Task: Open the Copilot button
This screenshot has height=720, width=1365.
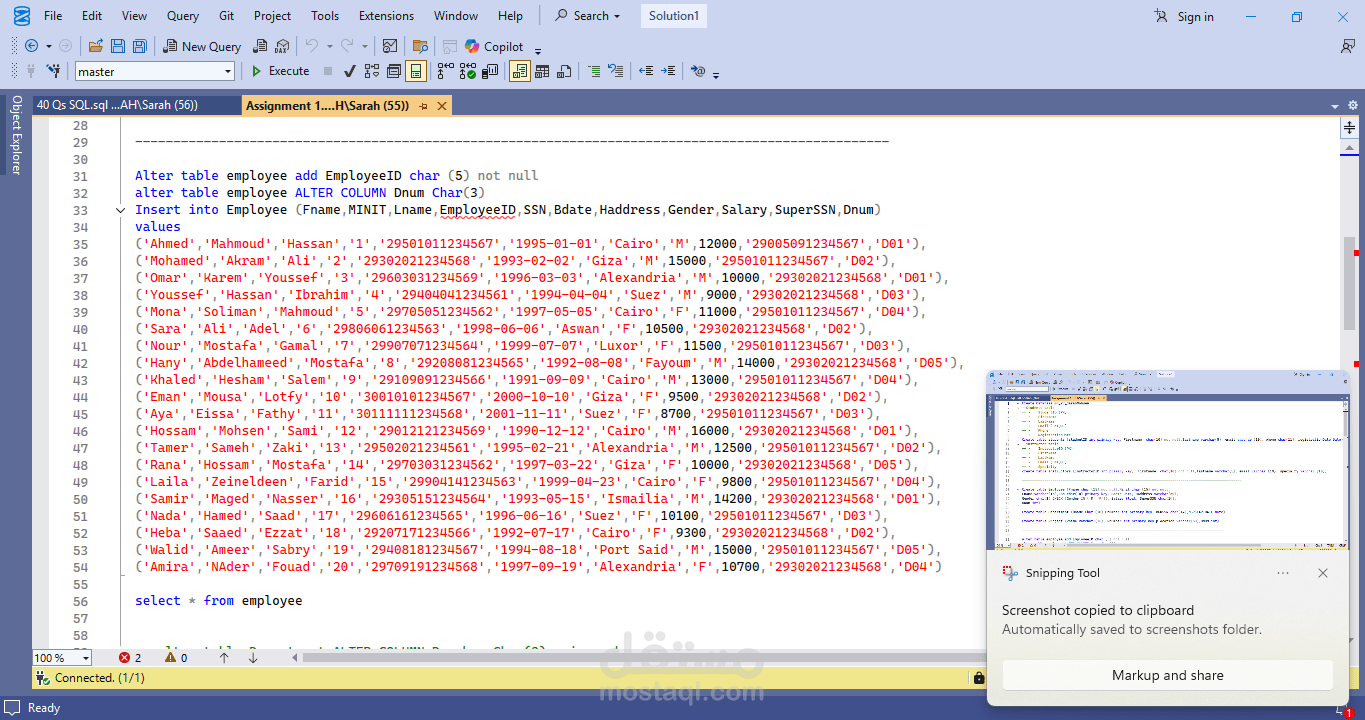Action: 494,46
